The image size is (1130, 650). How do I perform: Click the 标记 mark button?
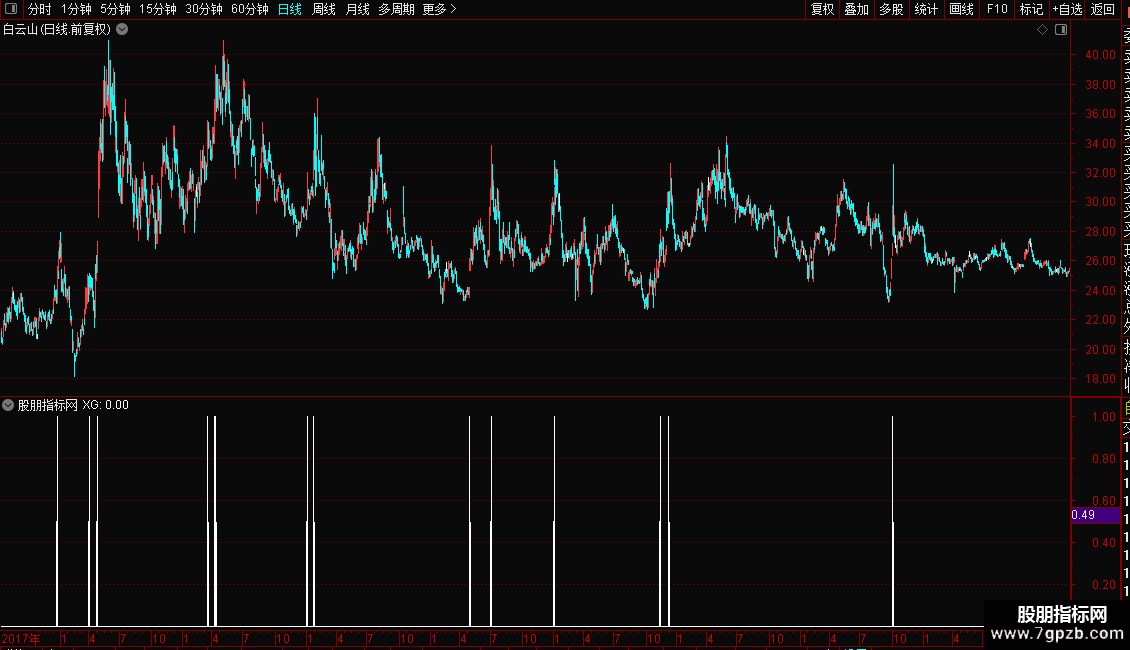click(x=1031, y=9)
